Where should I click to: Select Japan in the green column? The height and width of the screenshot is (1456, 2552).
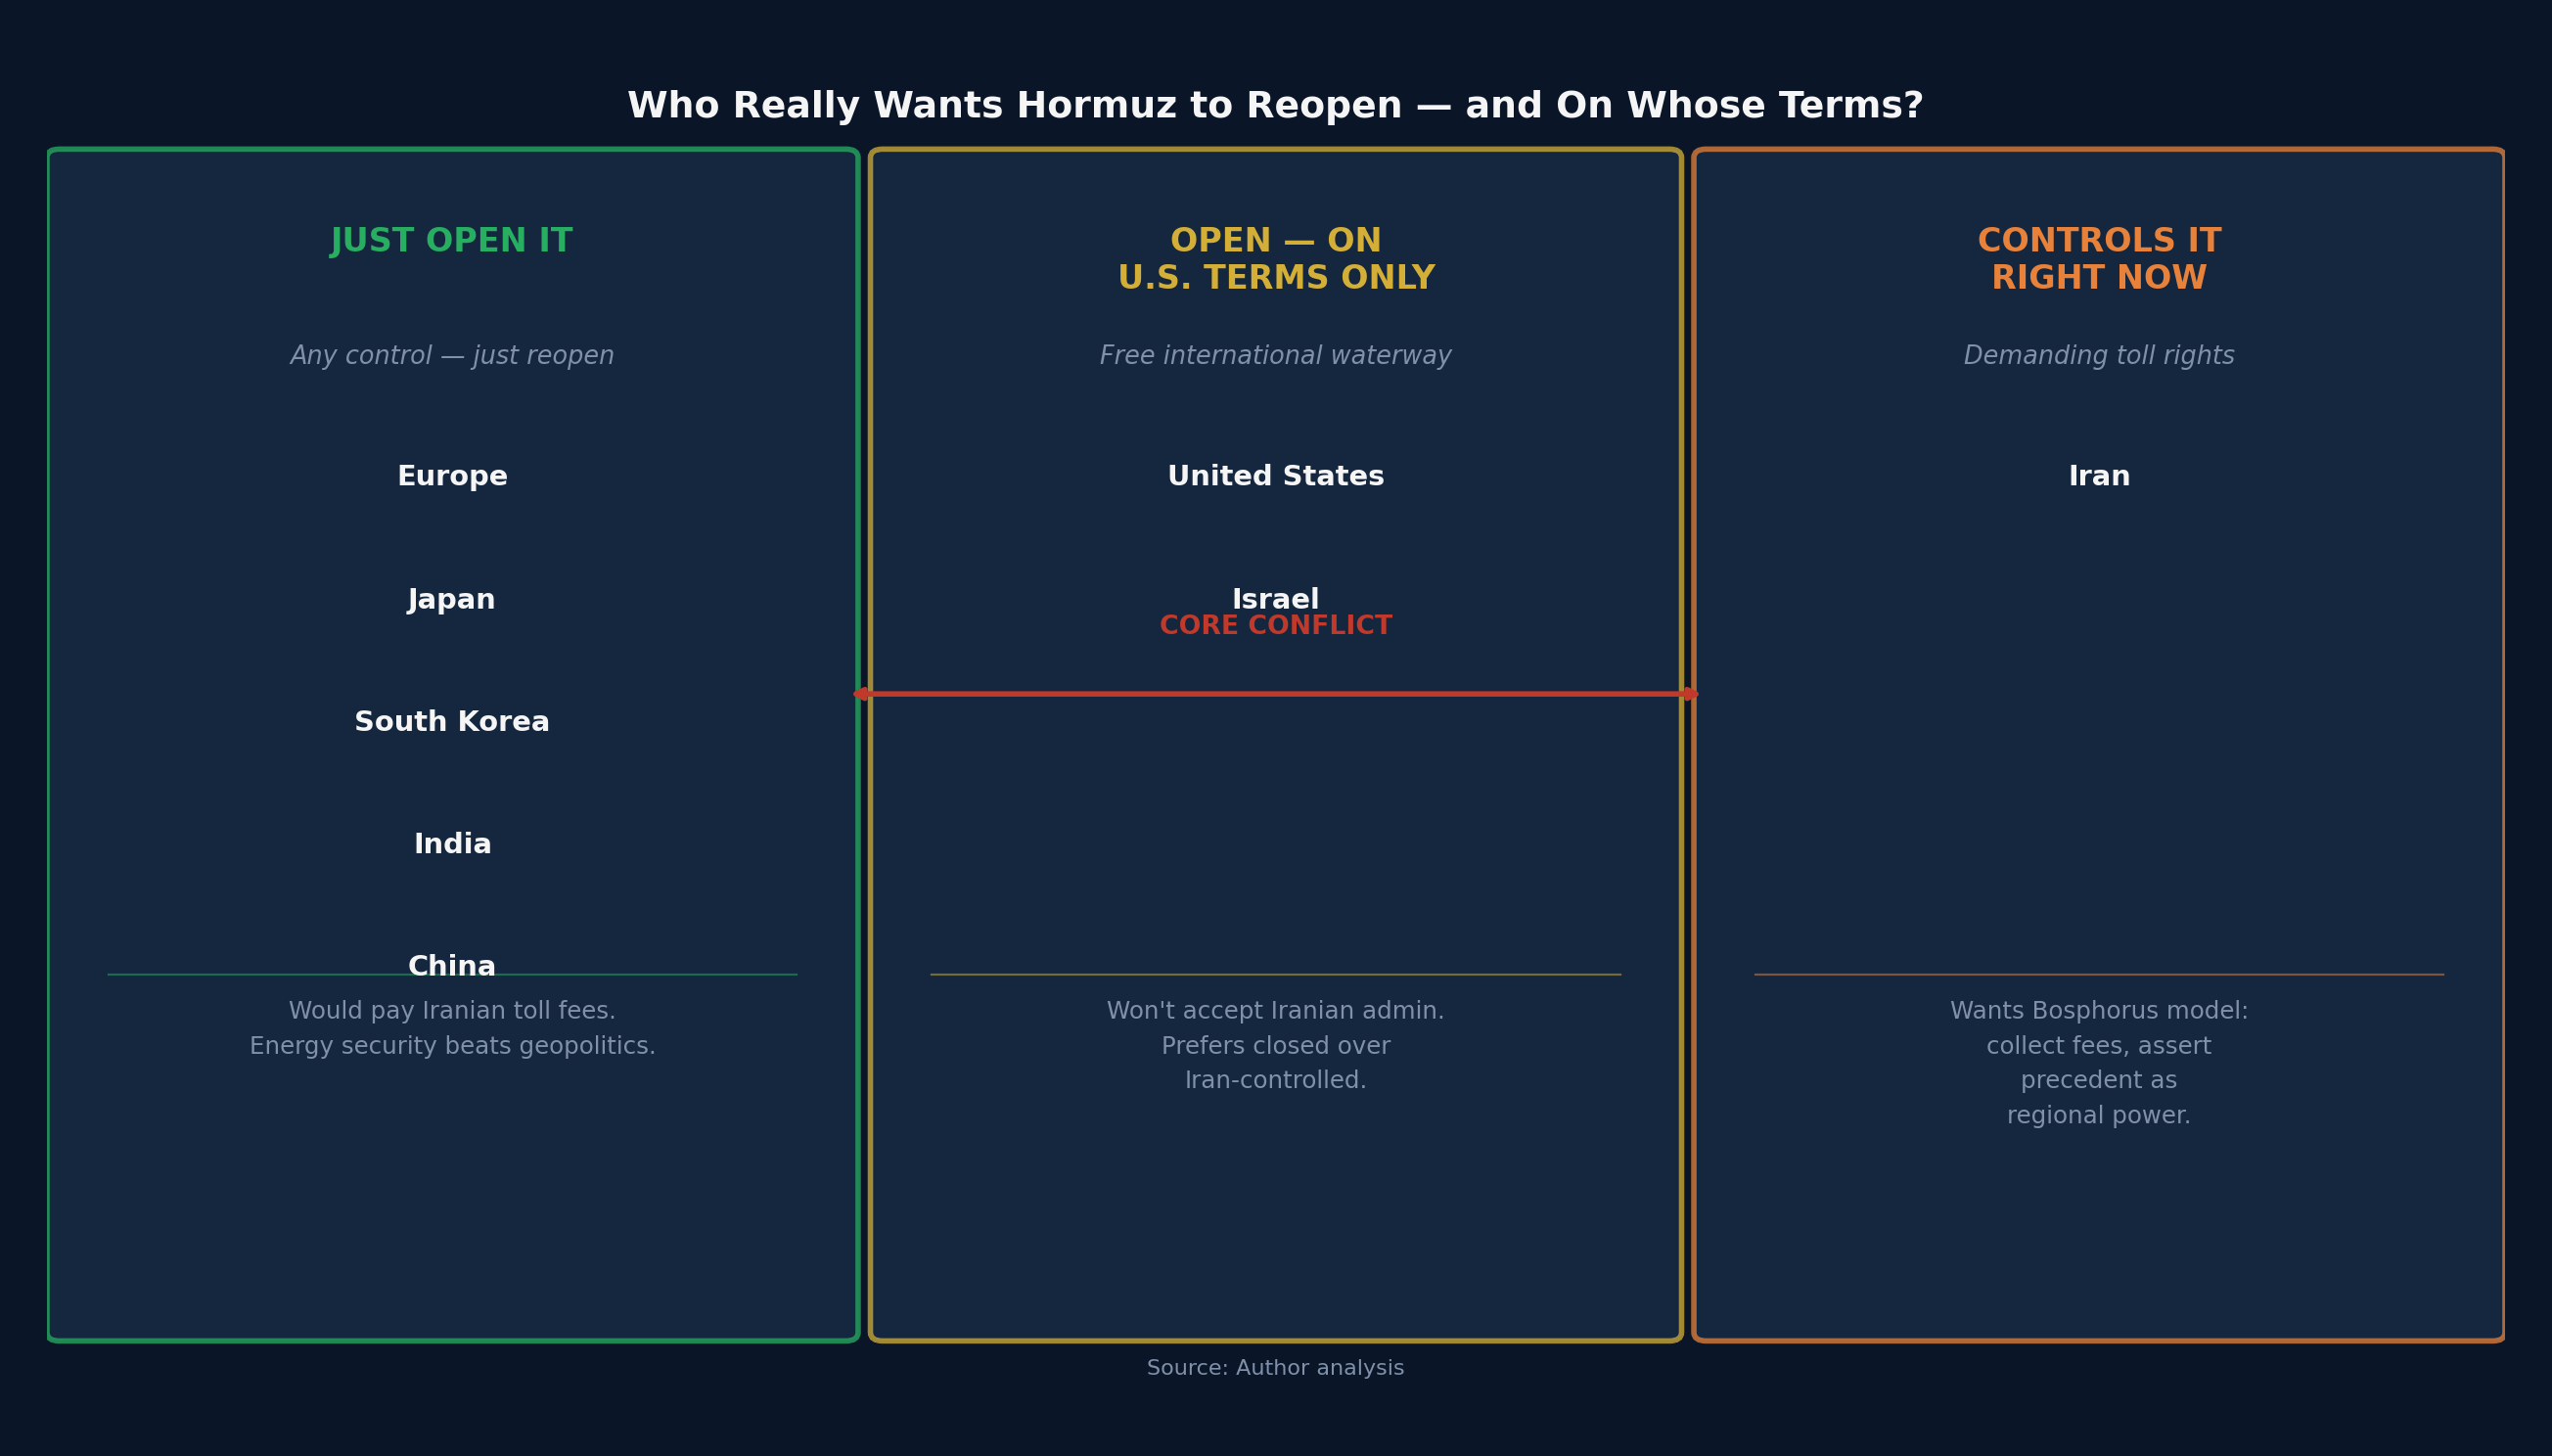[452, 600]
